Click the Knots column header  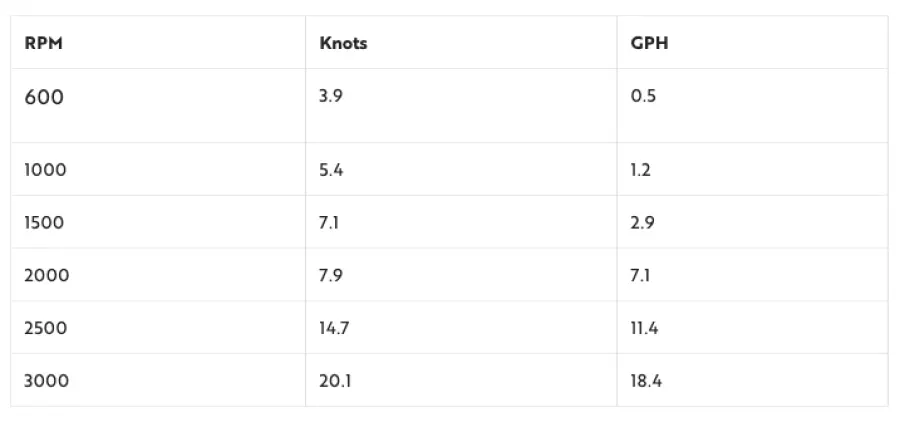pyautogui.click(x=343, y=44)
